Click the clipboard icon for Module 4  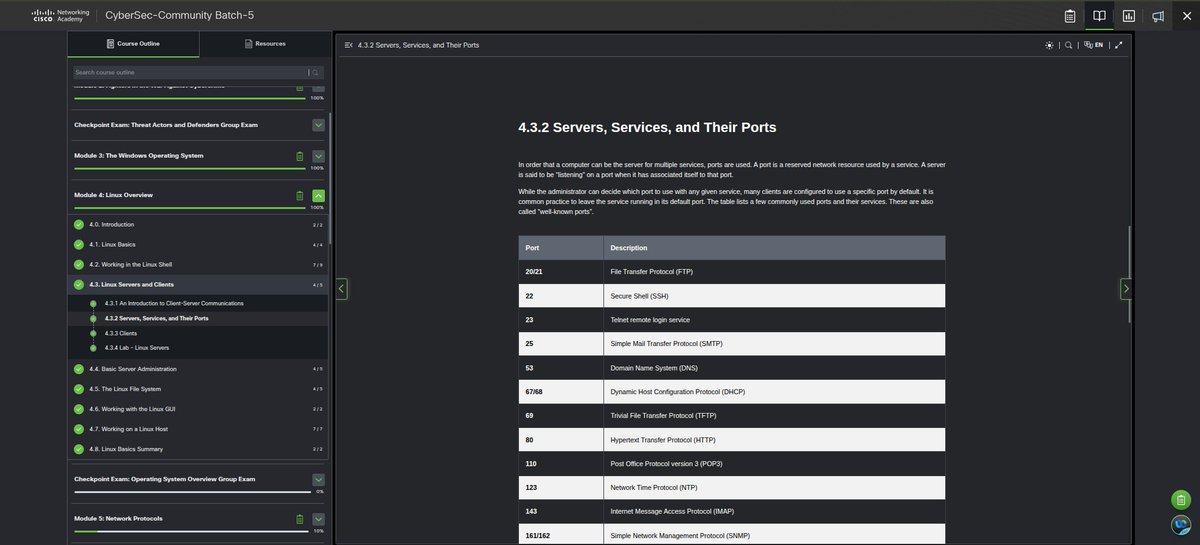click(299, 195)
